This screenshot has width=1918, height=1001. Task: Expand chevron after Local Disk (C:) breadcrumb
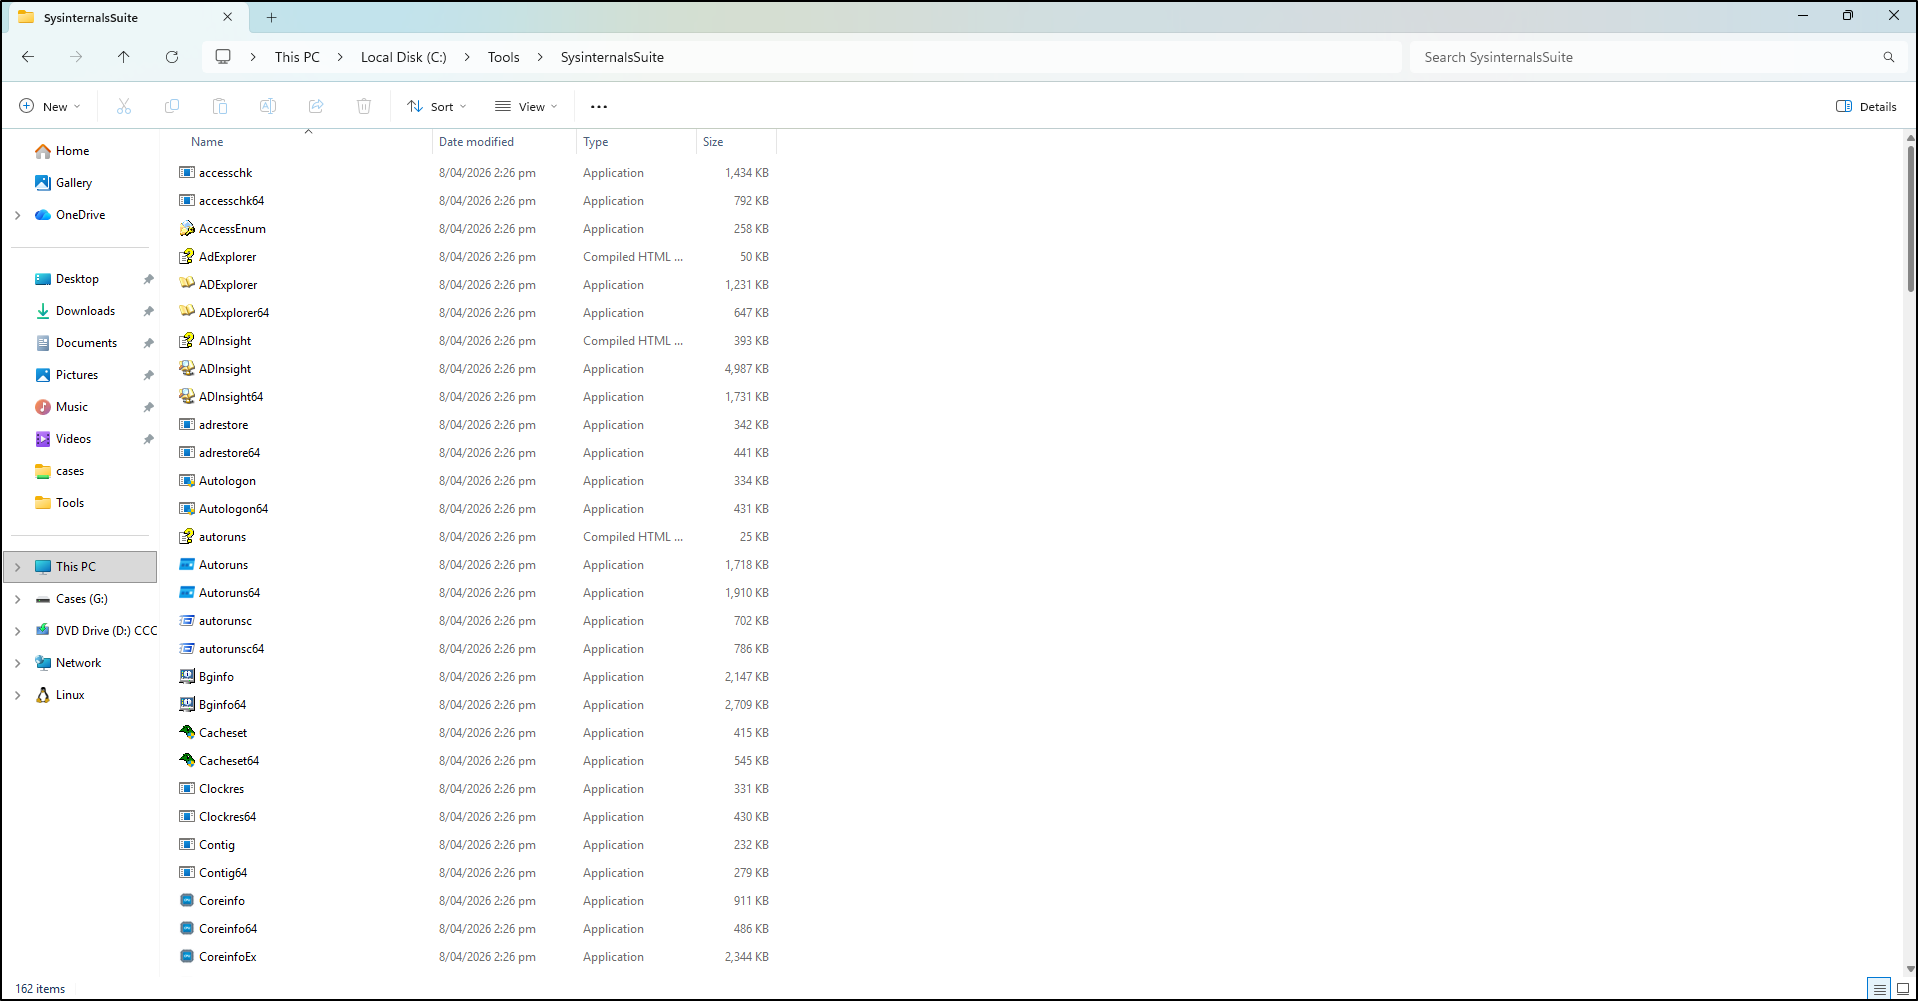467,57
